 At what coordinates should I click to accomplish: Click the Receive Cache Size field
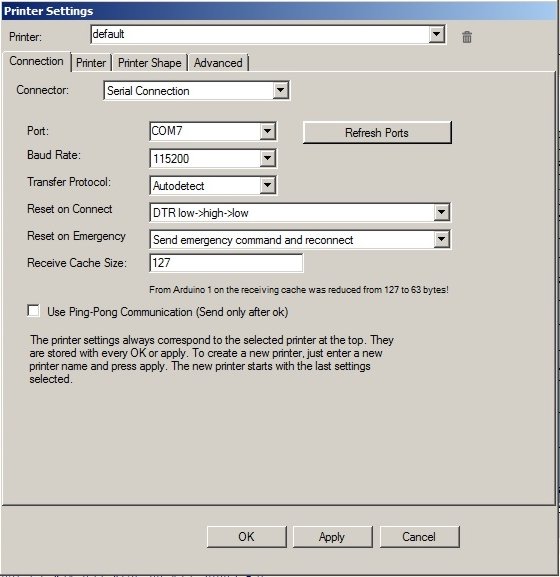coord(226,263)
